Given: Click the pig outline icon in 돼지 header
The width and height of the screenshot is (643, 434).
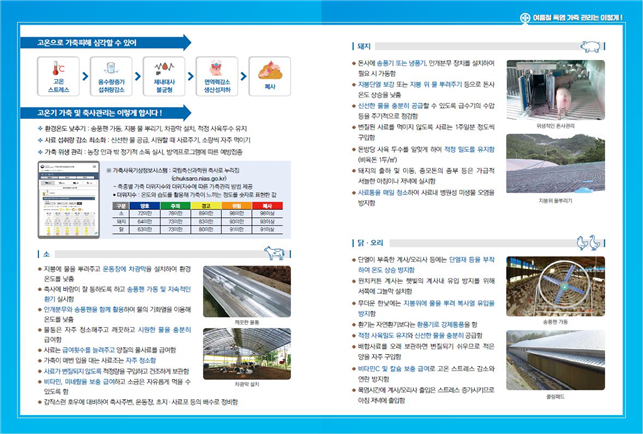Looking at the screenshot, I should click(591, 46).
